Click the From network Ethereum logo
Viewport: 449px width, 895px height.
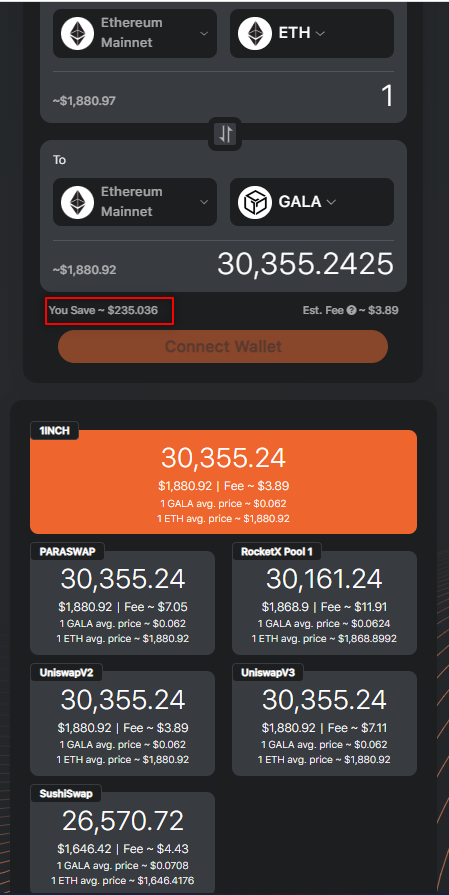[x=78, y=33]
